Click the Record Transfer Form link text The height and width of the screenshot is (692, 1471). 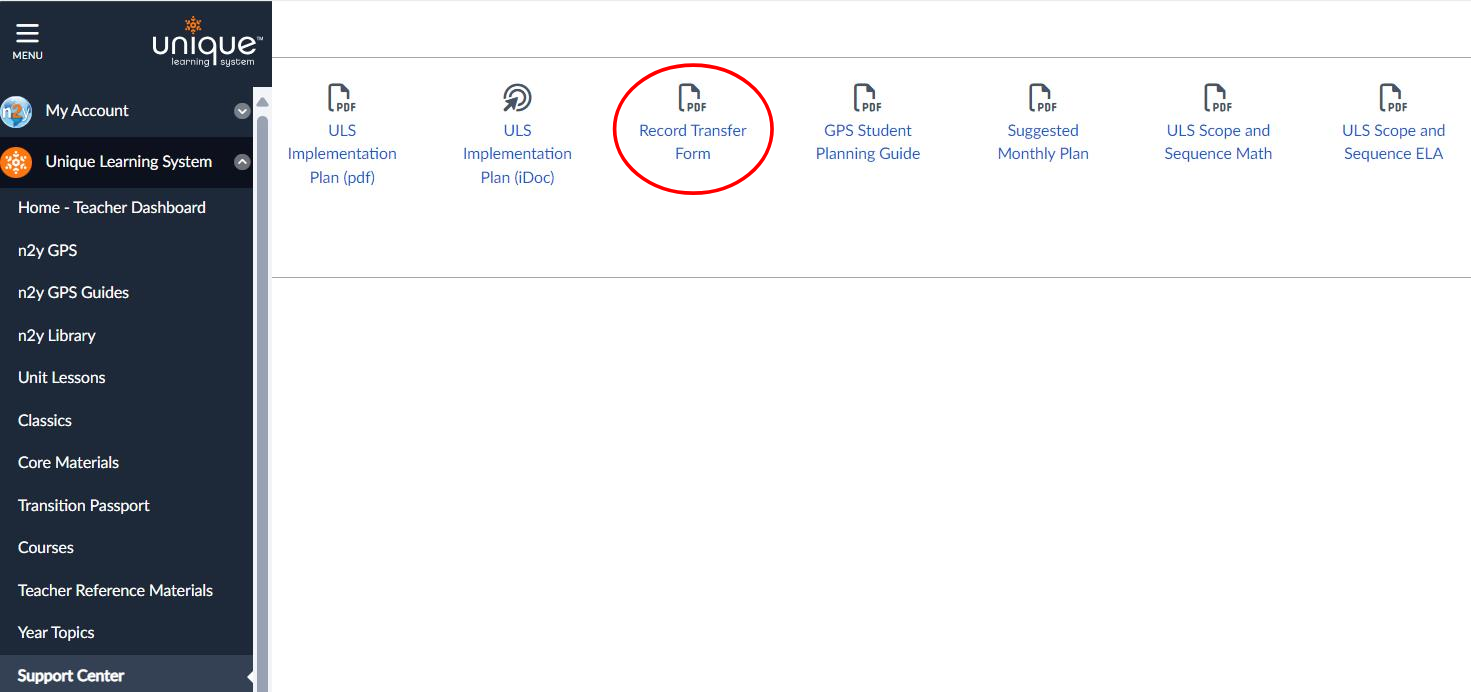click(x=693, y=142)
